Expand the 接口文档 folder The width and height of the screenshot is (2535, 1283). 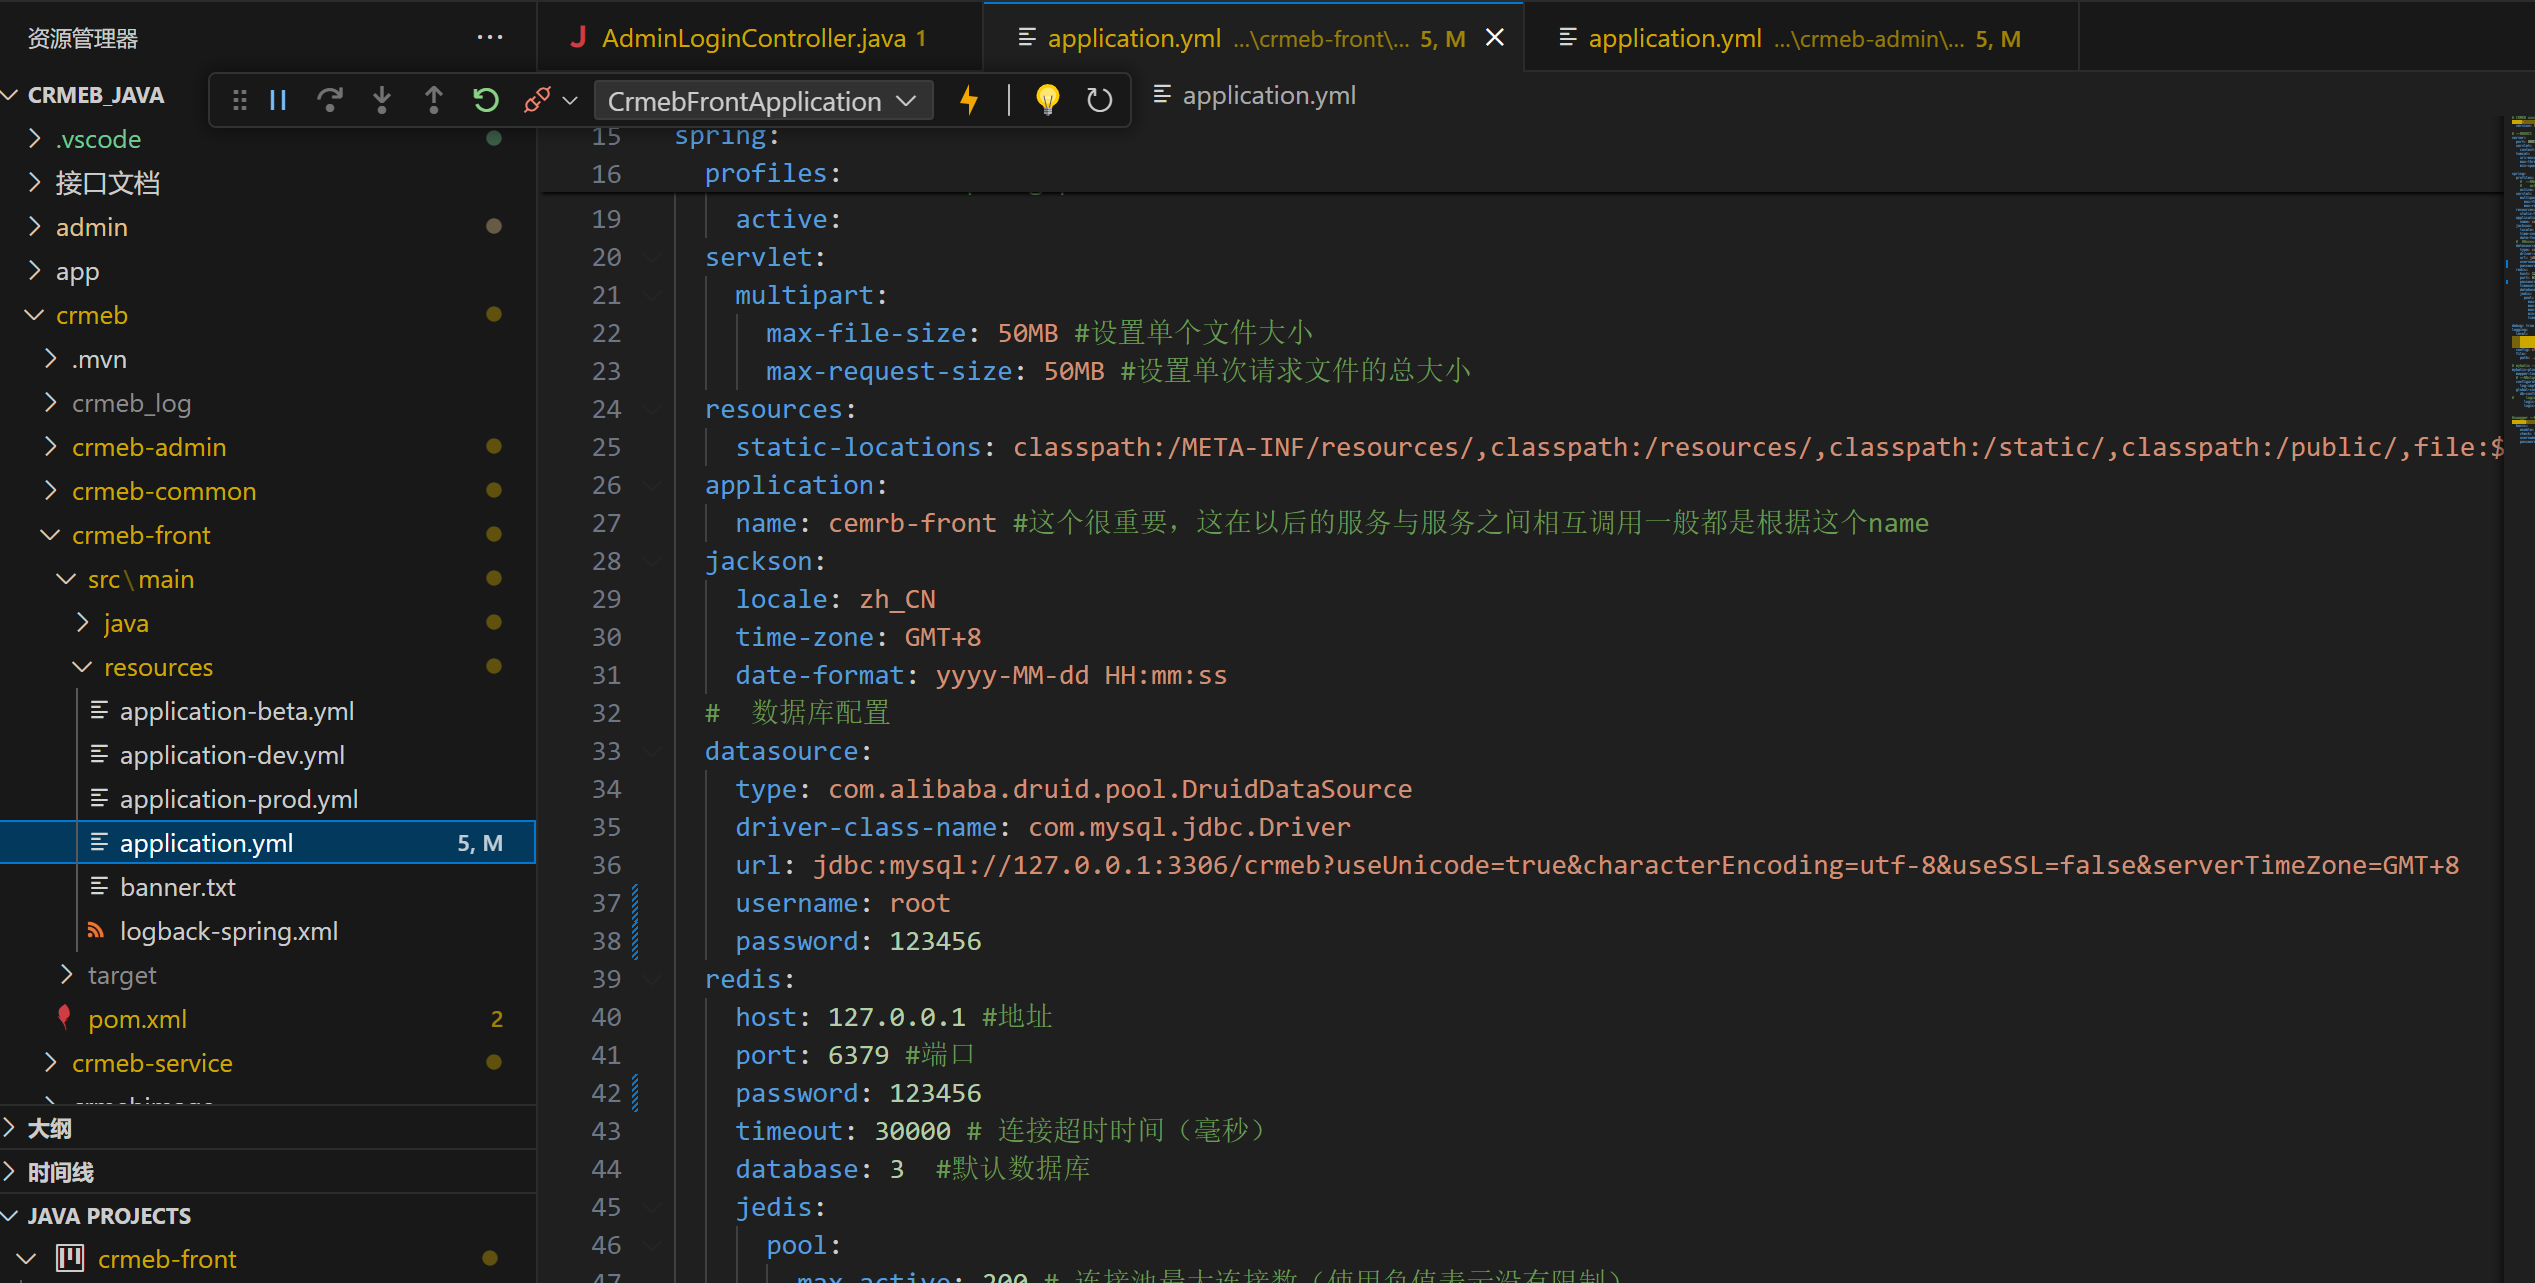click(35, 182)
